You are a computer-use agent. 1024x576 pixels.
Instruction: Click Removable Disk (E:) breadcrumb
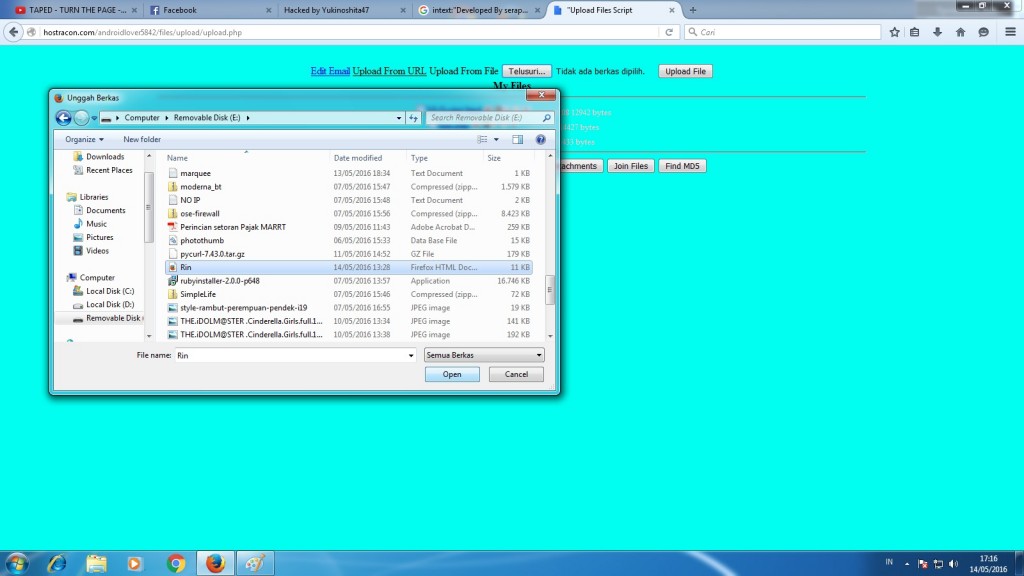click(x=207, y=118)
